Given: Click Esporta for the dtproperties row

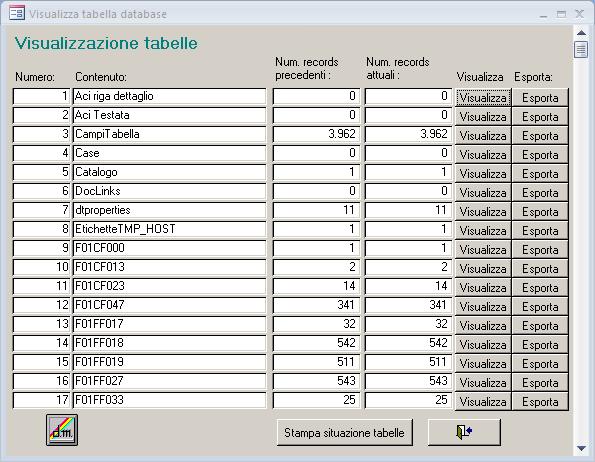Looking at the screenshot, I should click(x=540, y=211).
